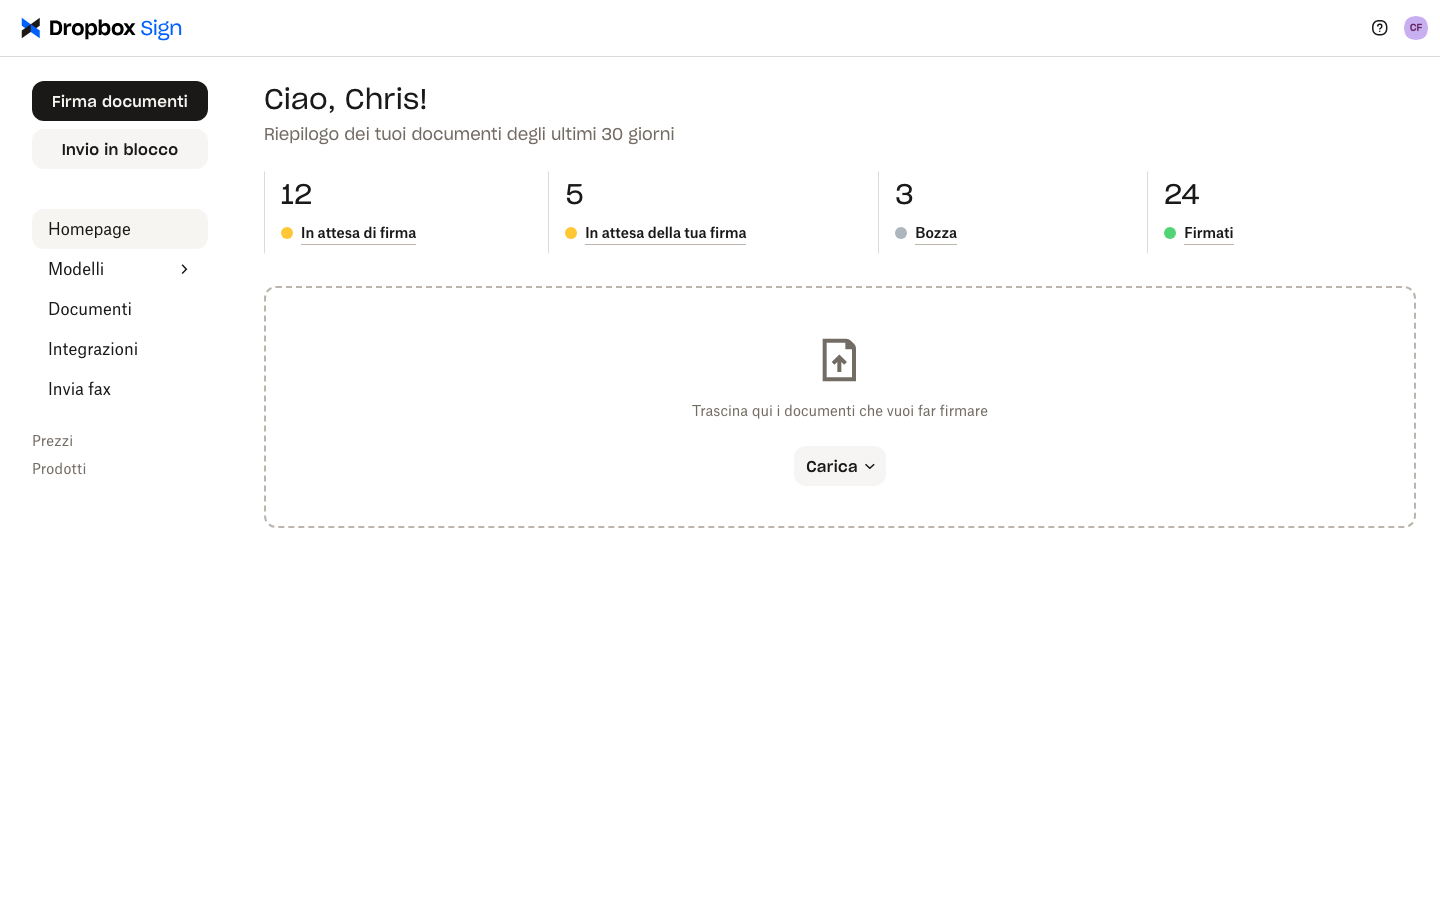Select Homepage in the sidebar
The width and height of the screenshot is (1440, 900).
[89, 229]
